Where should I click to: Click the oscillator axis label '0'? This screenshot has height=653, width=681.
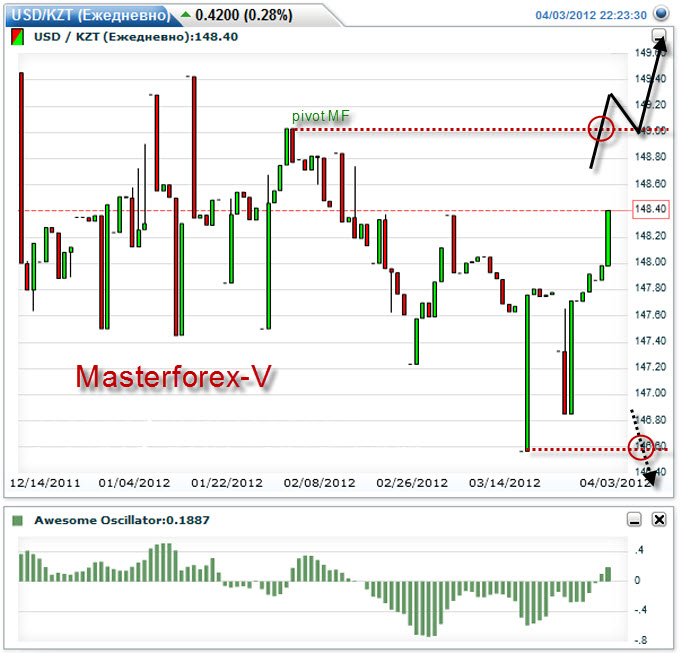(x=637, y=580)
